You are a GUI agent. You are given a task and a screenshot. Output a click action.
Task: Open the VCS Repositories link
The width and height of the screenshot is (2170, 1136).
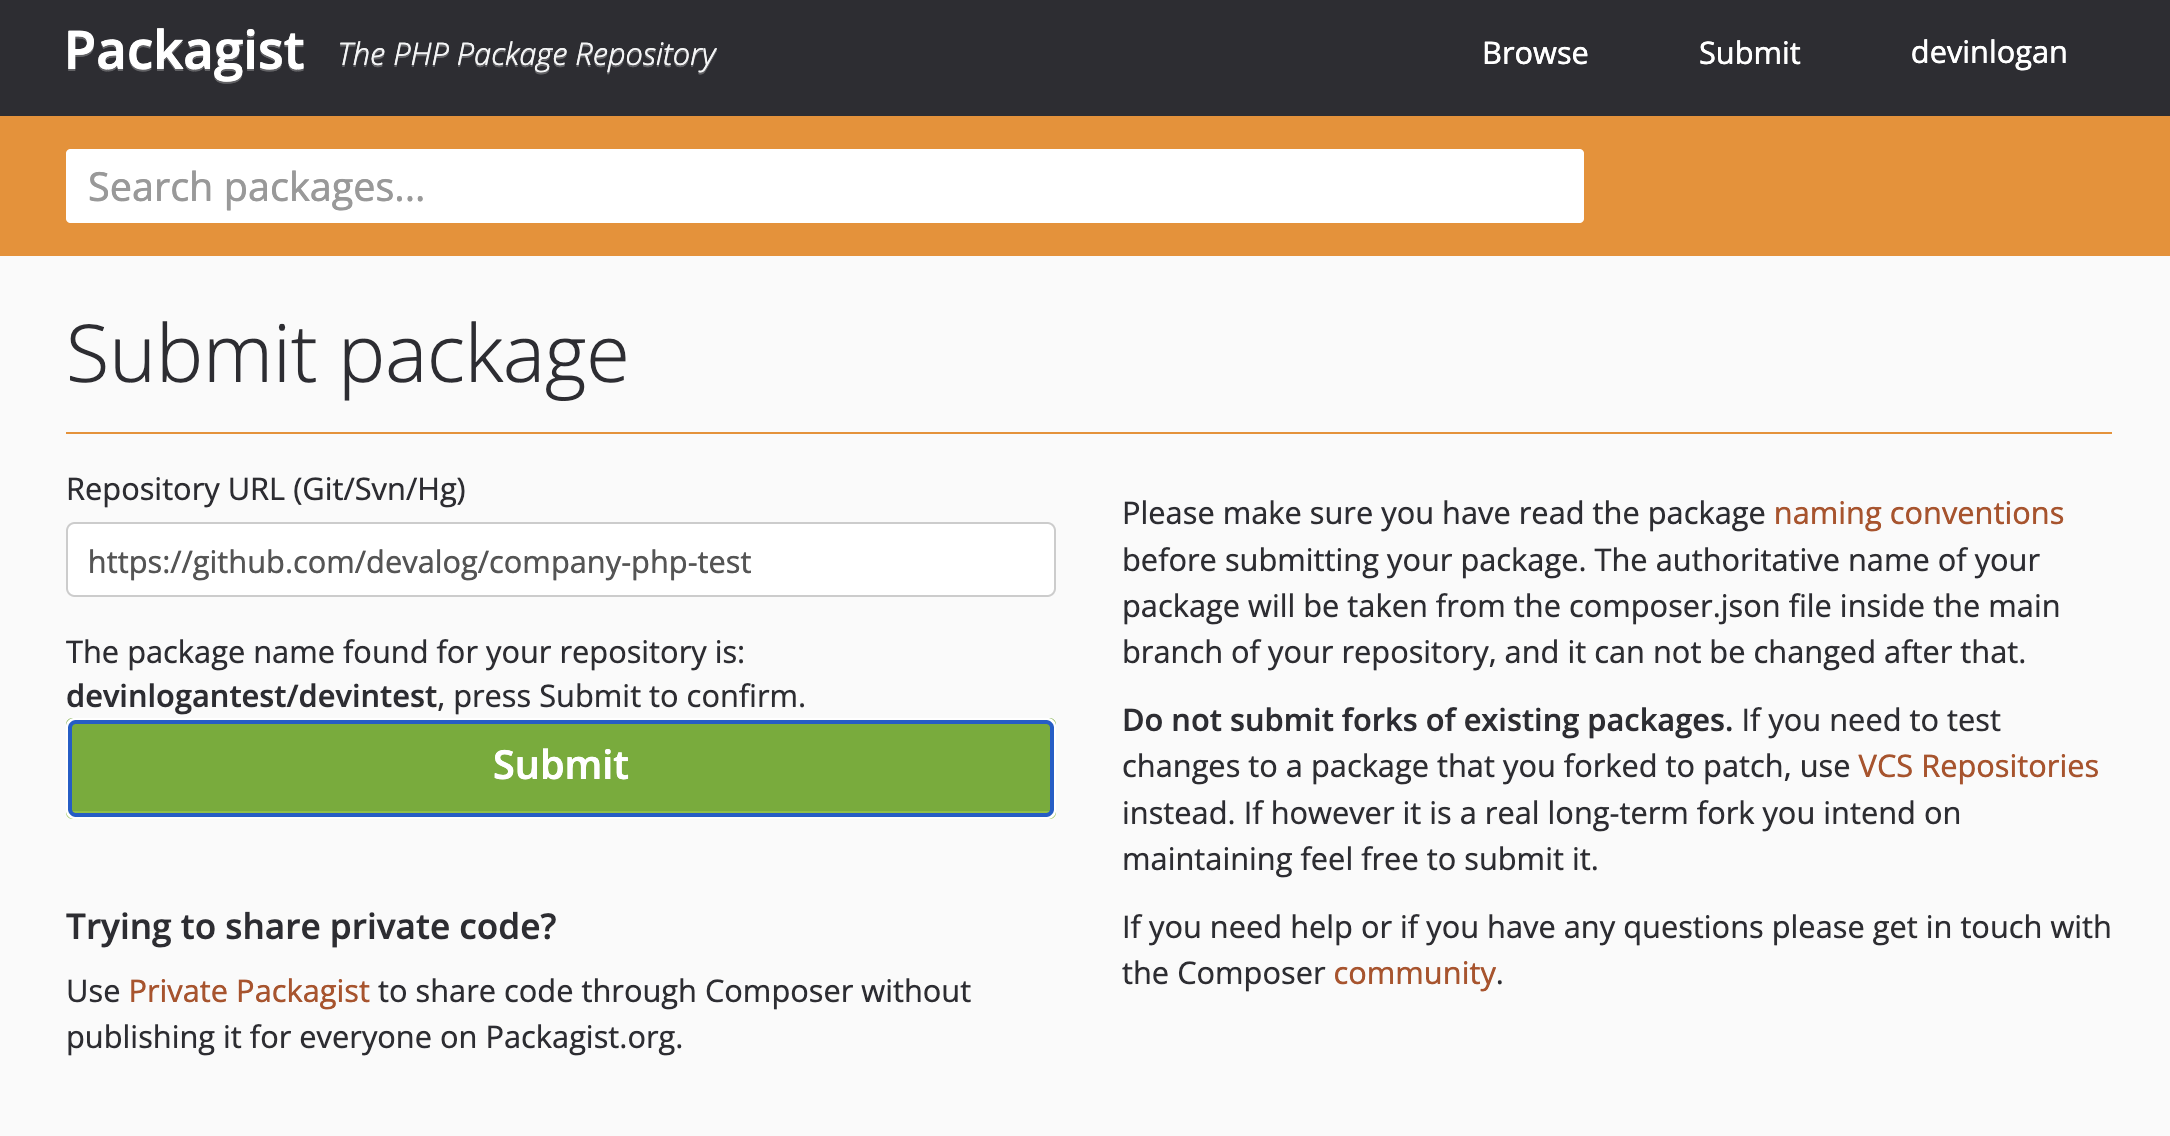tap(1977, 766)
